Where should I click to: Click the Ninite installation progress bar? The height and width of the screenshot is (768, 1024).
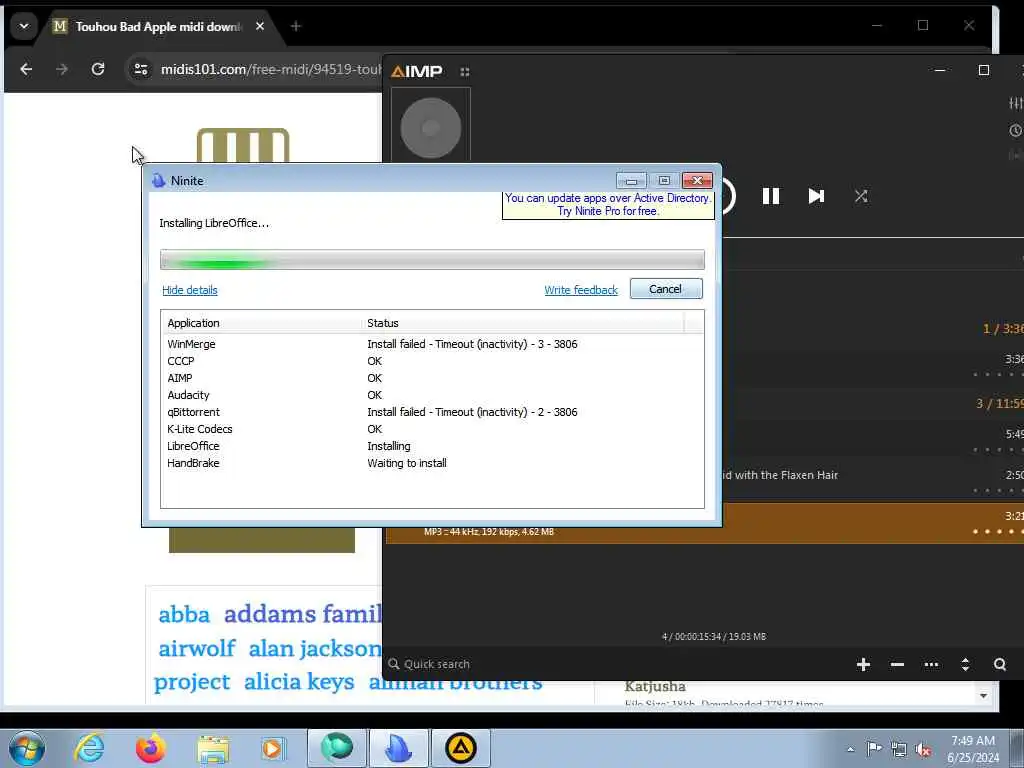click(432, 259)
